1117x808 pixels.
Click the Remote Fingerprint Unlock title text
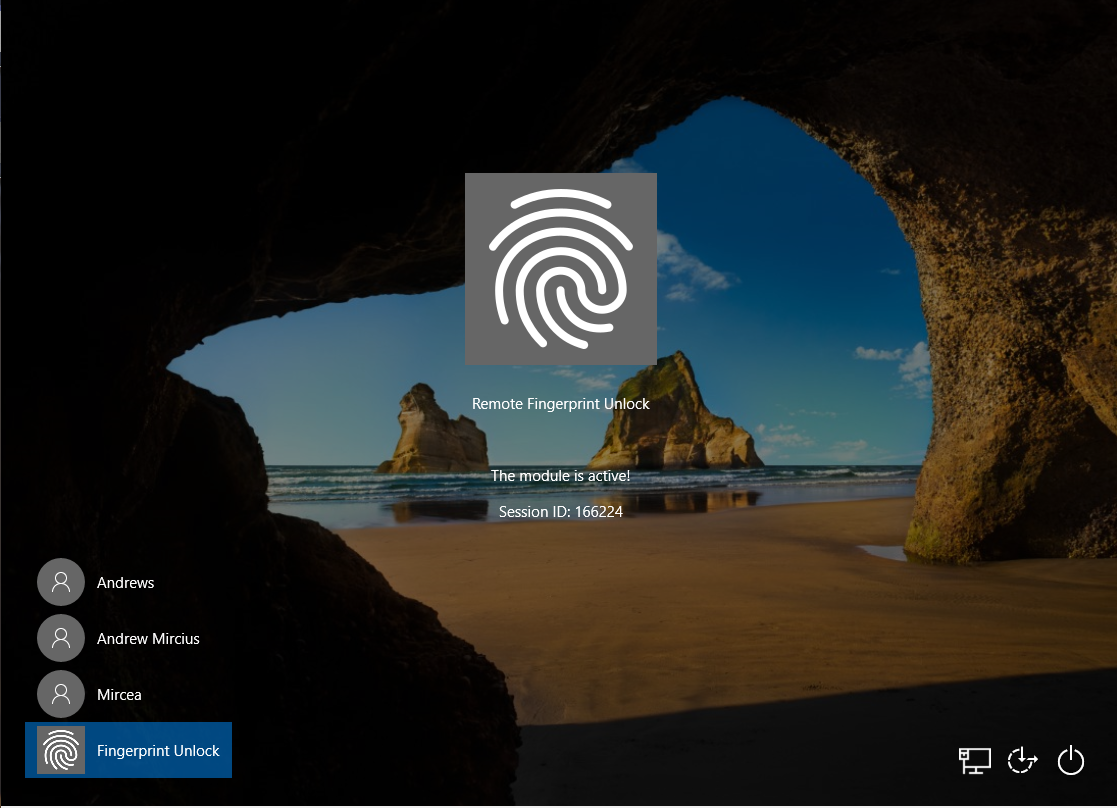click(x=561, y=403)
